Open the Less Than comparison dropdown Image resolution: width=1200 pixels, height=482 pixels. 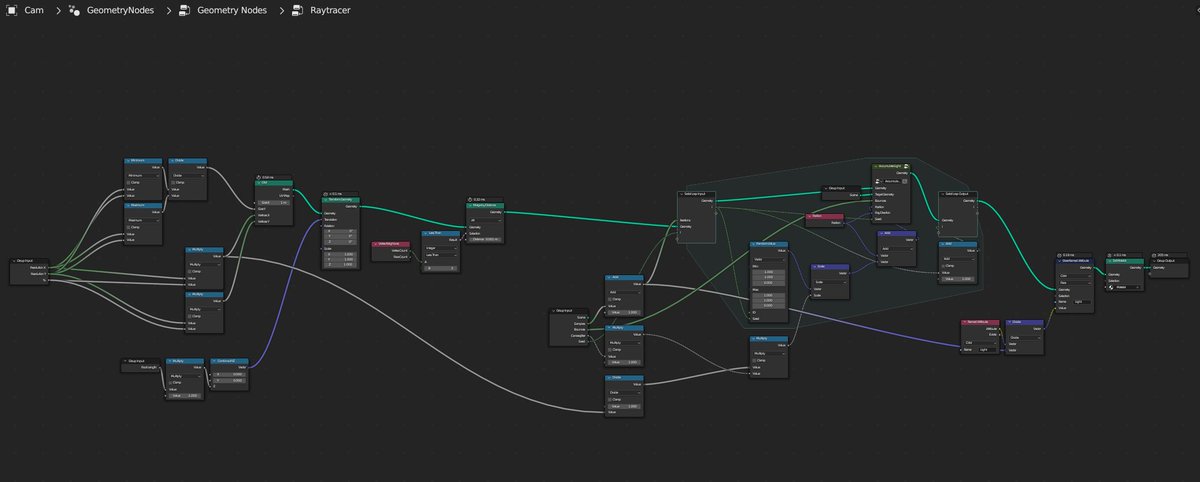pos(441,255)
